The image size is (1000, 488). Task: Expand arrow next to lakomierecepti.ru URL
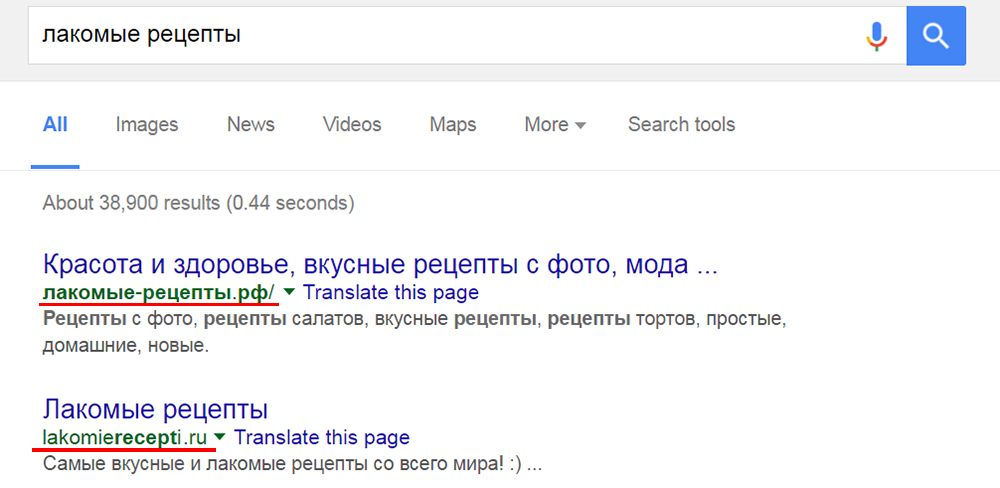220,437
